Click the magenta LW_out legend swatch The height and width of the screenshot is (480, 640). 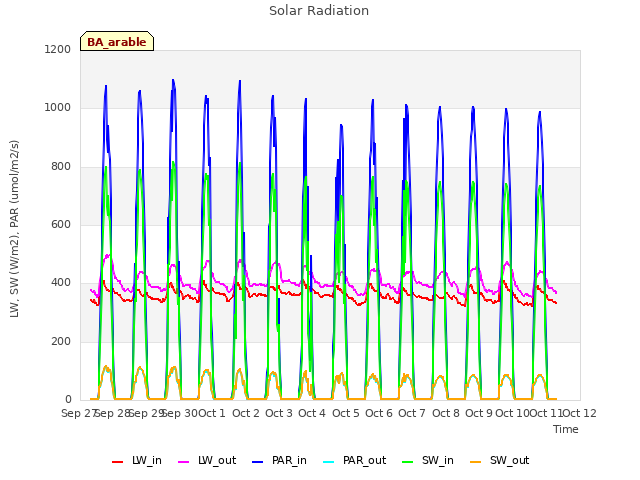pyautogui.click(x=184, y=462)
